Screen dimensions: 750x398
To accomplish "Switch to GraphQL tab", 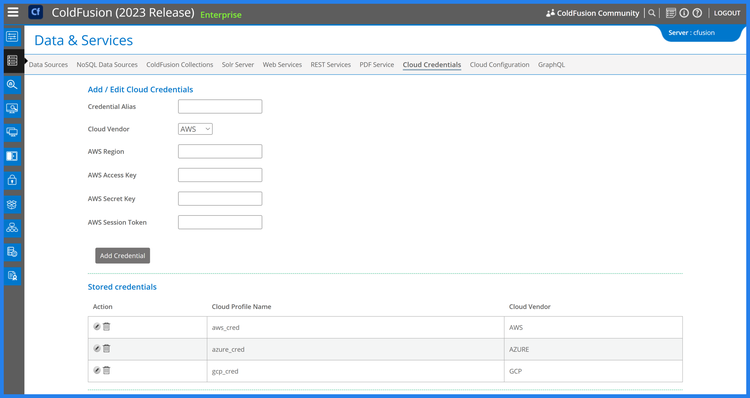I will pyautogui.click(x=551, y=65).
